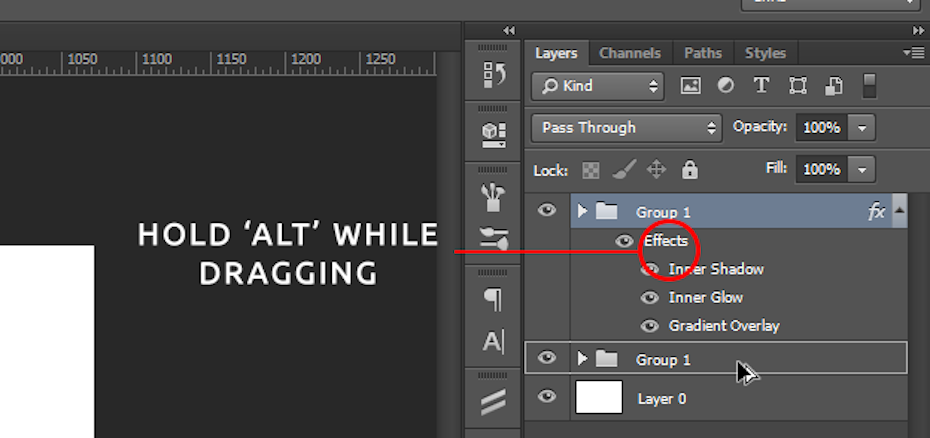
Task: Filter layers by smart objects icon
Action: [833, 86]
